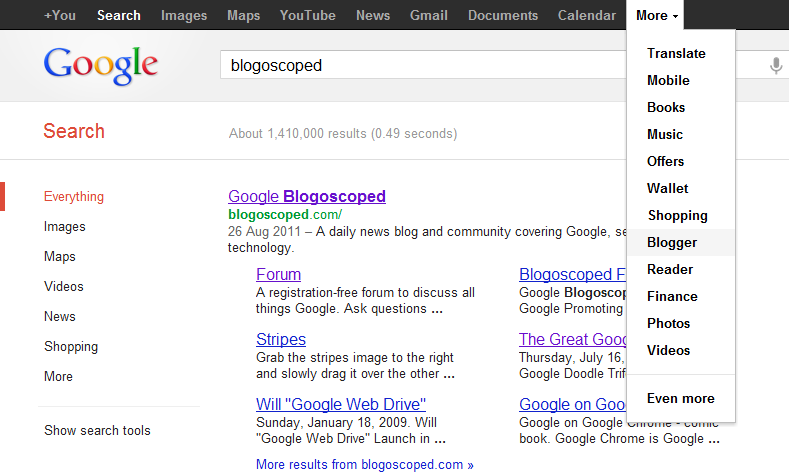Open Even more at menu bottom
This screenshot has height=473, width=789.
pyautogui.click(x=680, y=398)
